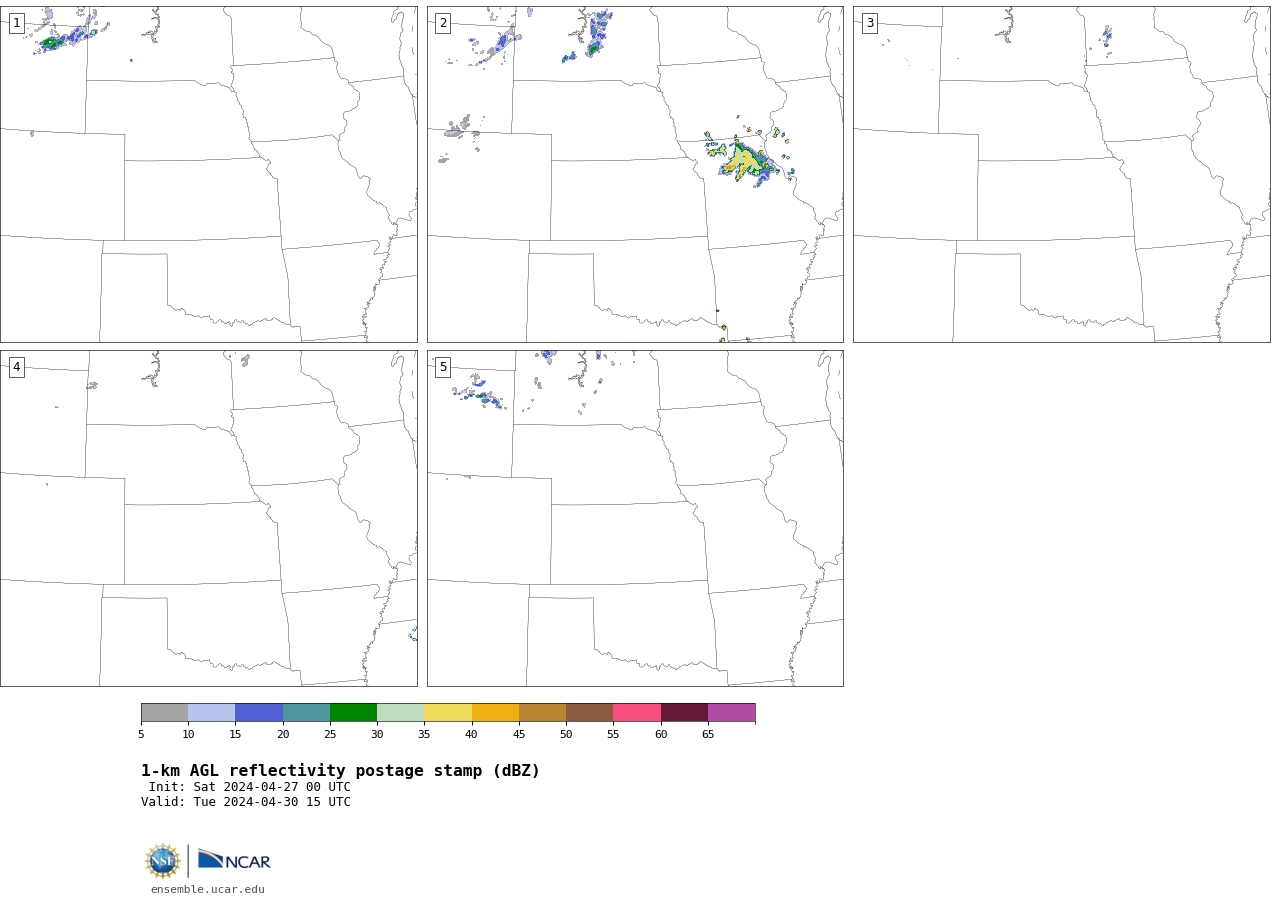Click the NSF logo icon
This screenshot has height=901, width=1280.
point(163,861)
